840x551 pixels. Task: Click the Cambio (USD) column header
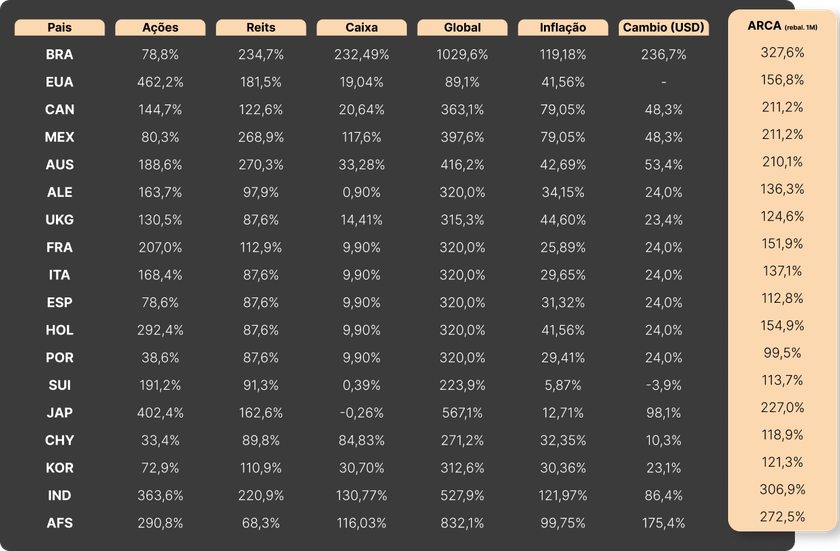coord(664,28)
